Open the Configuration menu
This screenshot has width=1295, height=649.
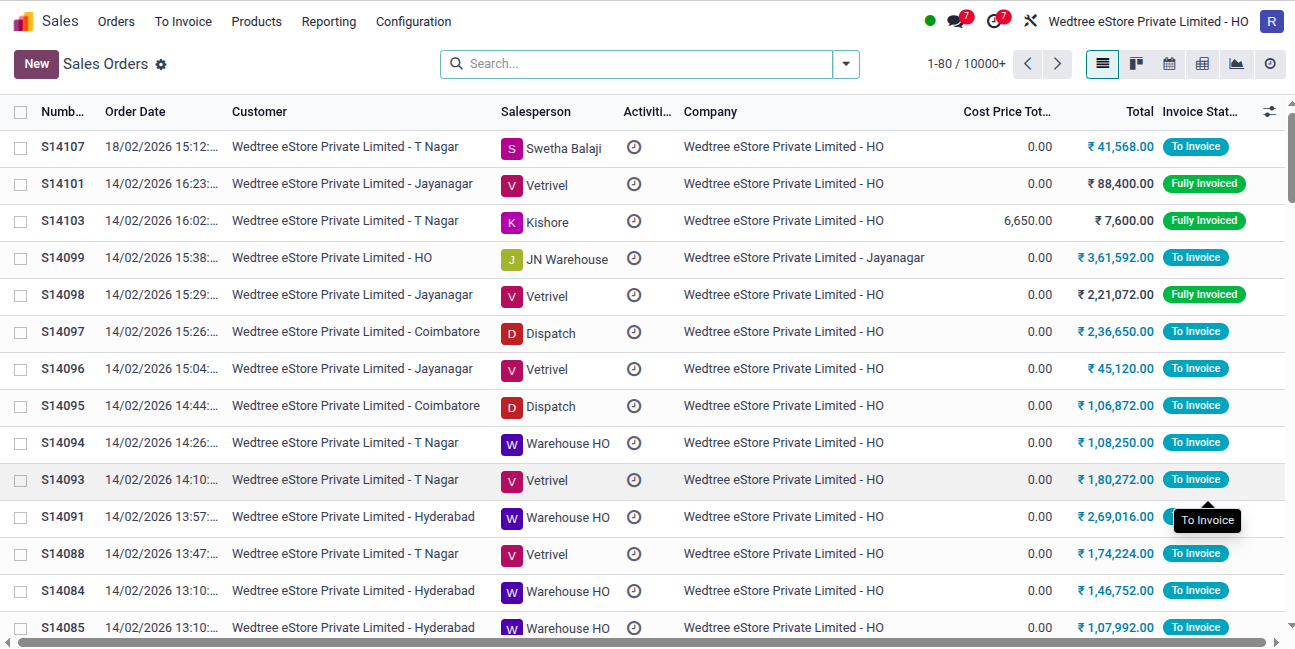coord(413,21)
